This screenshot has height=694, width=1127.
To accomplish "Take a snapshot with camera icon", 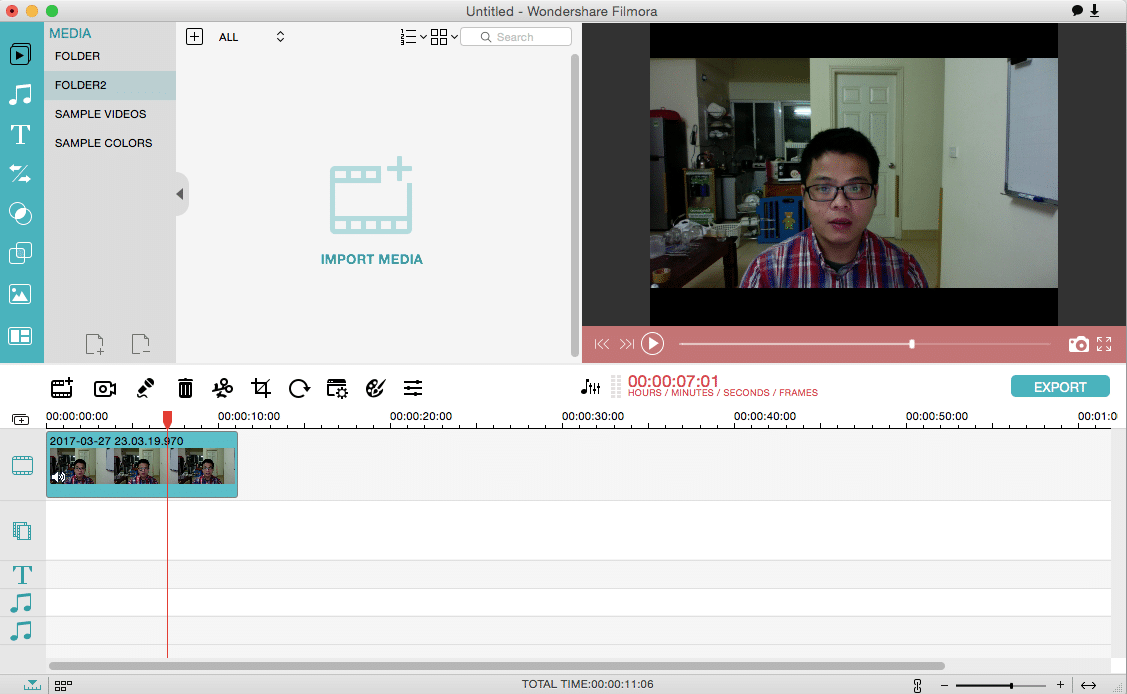I will (x=1078, y=344).
